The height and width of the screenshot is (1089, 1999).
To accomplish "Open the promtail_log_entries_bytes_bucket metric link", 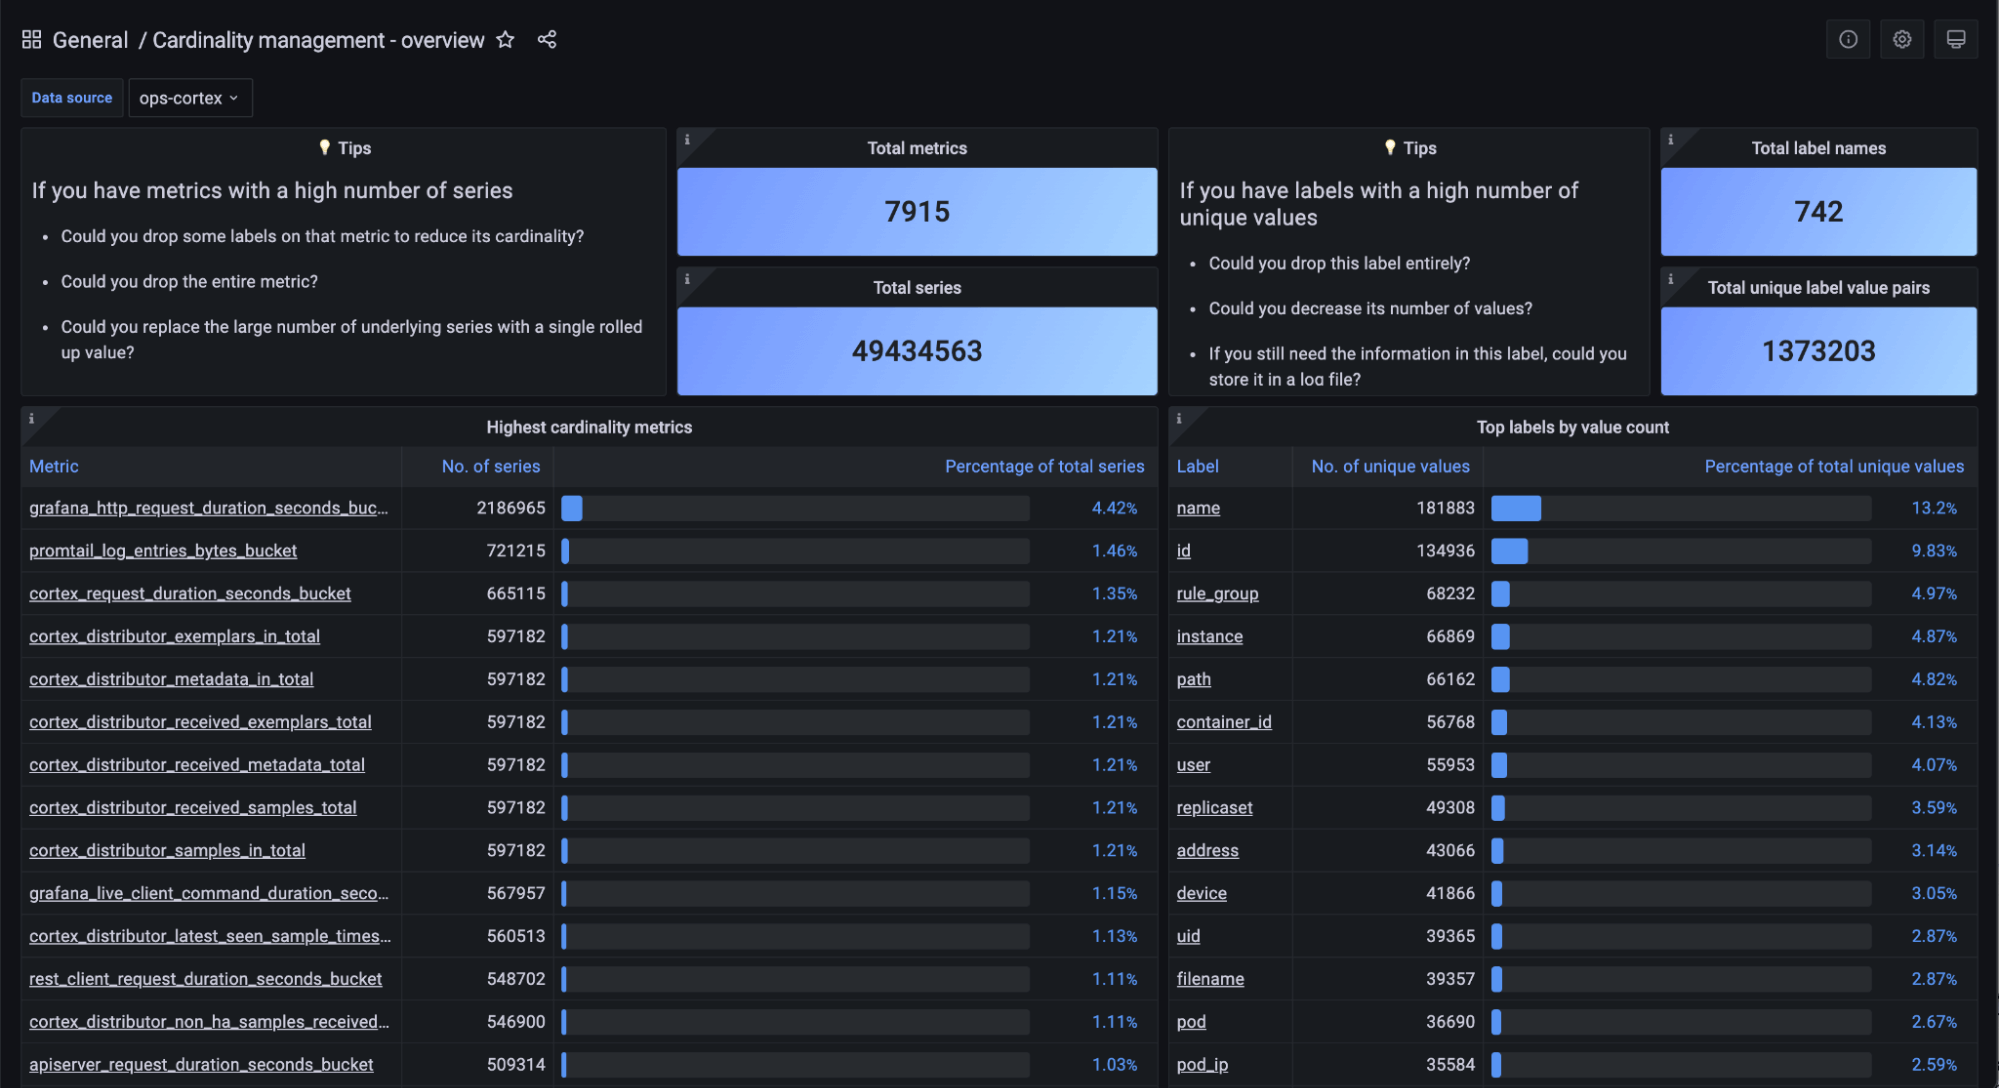I will (163, 551).
